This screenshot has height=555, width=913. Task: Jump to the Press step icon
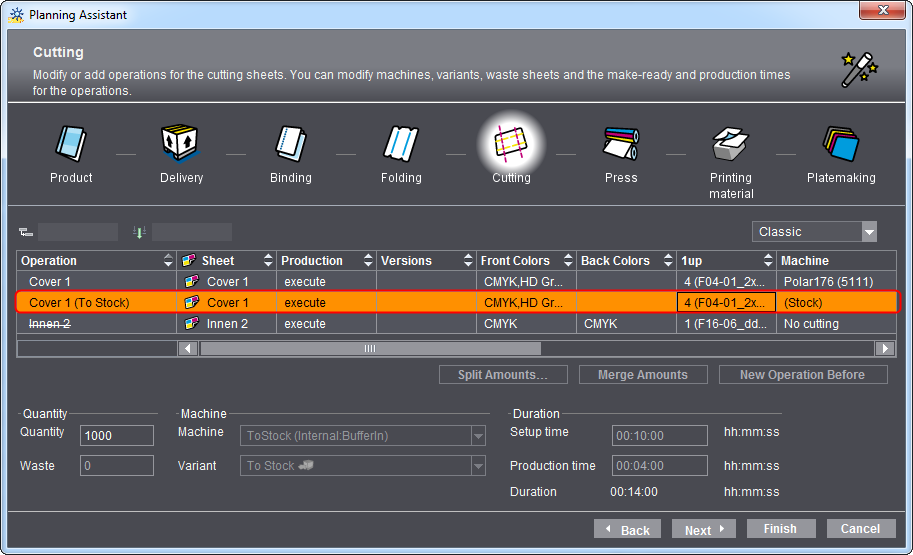[621, 145]
